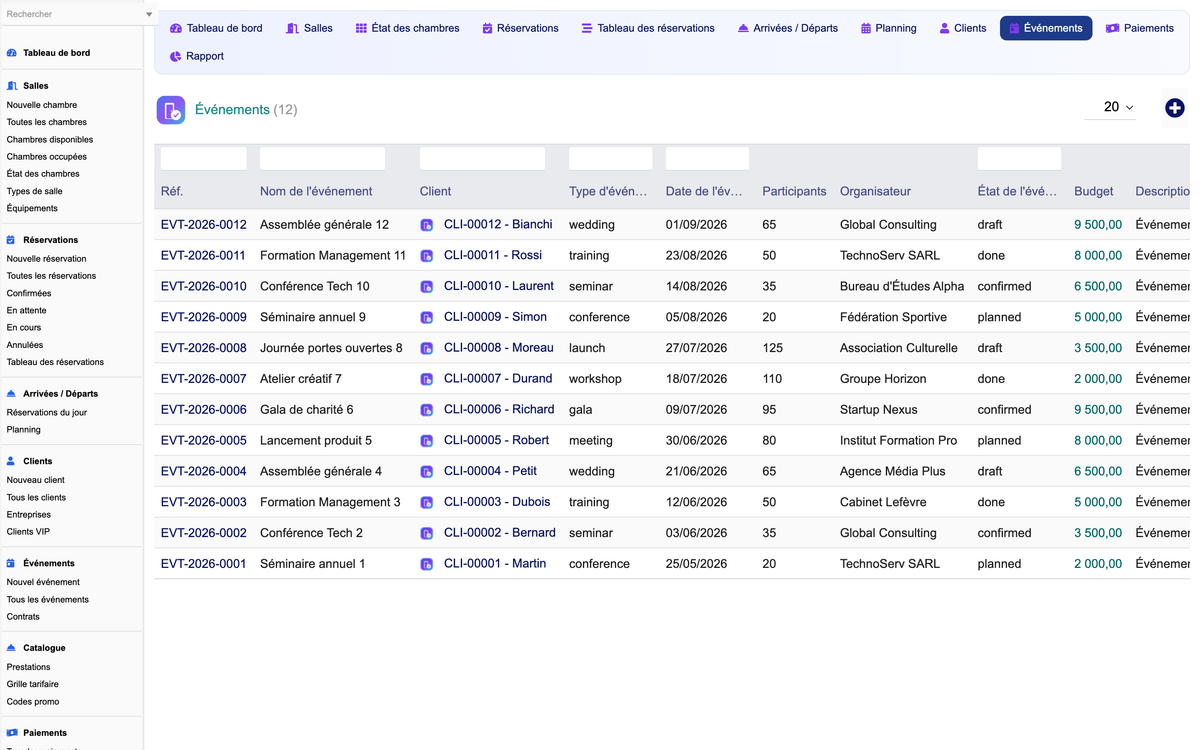Sort by Participants column header
This screenshot has width=1200, height=750.
(x=794, y=191)
